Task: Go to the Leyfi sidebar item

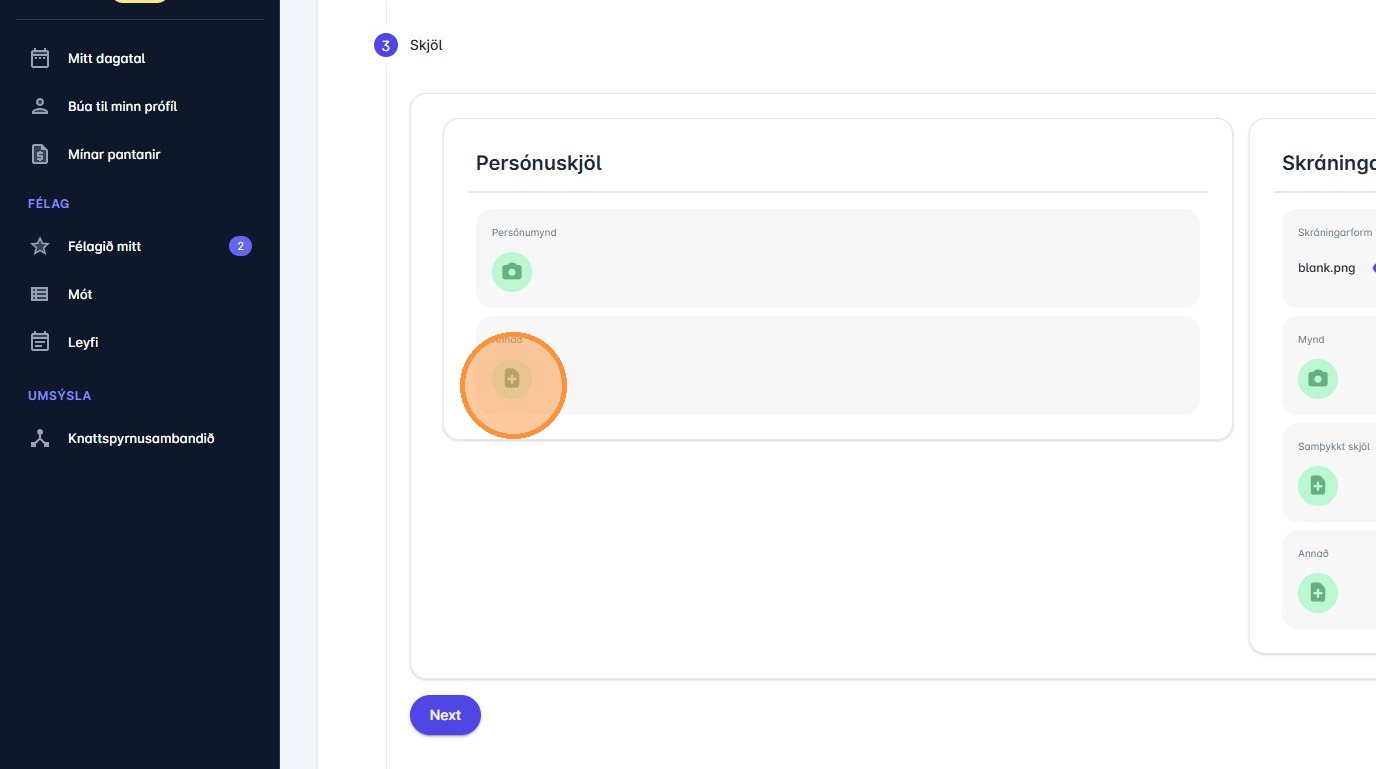Action: coord(83,342)
